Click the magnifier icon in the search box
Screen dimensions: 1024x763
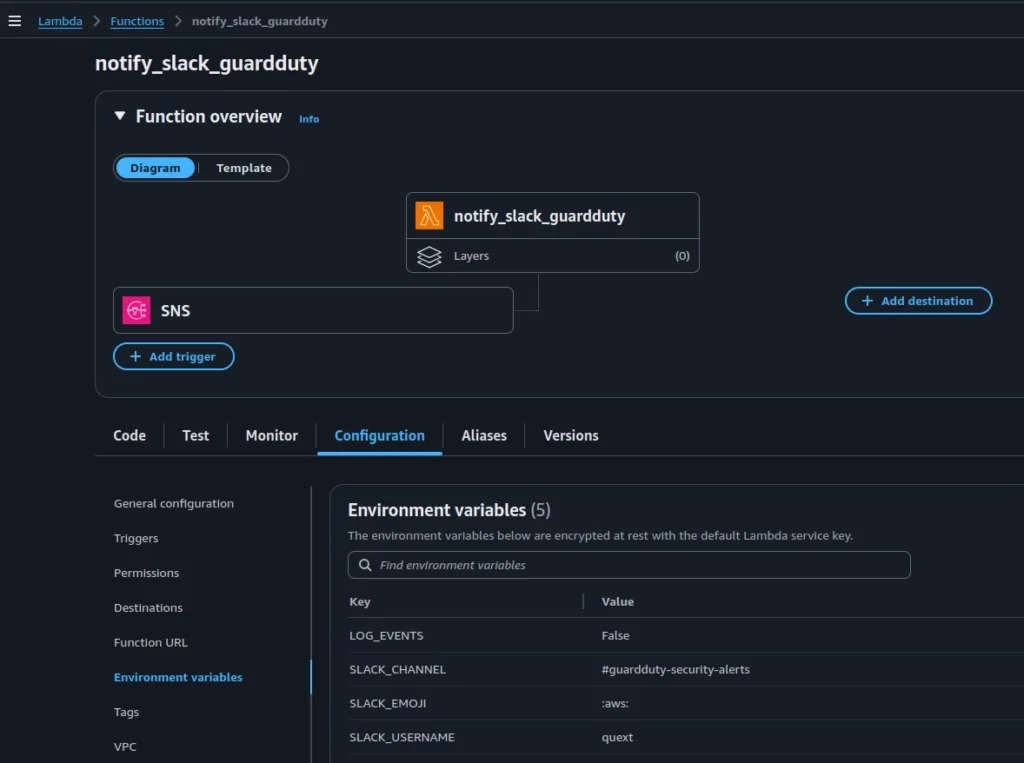(365, 565)
